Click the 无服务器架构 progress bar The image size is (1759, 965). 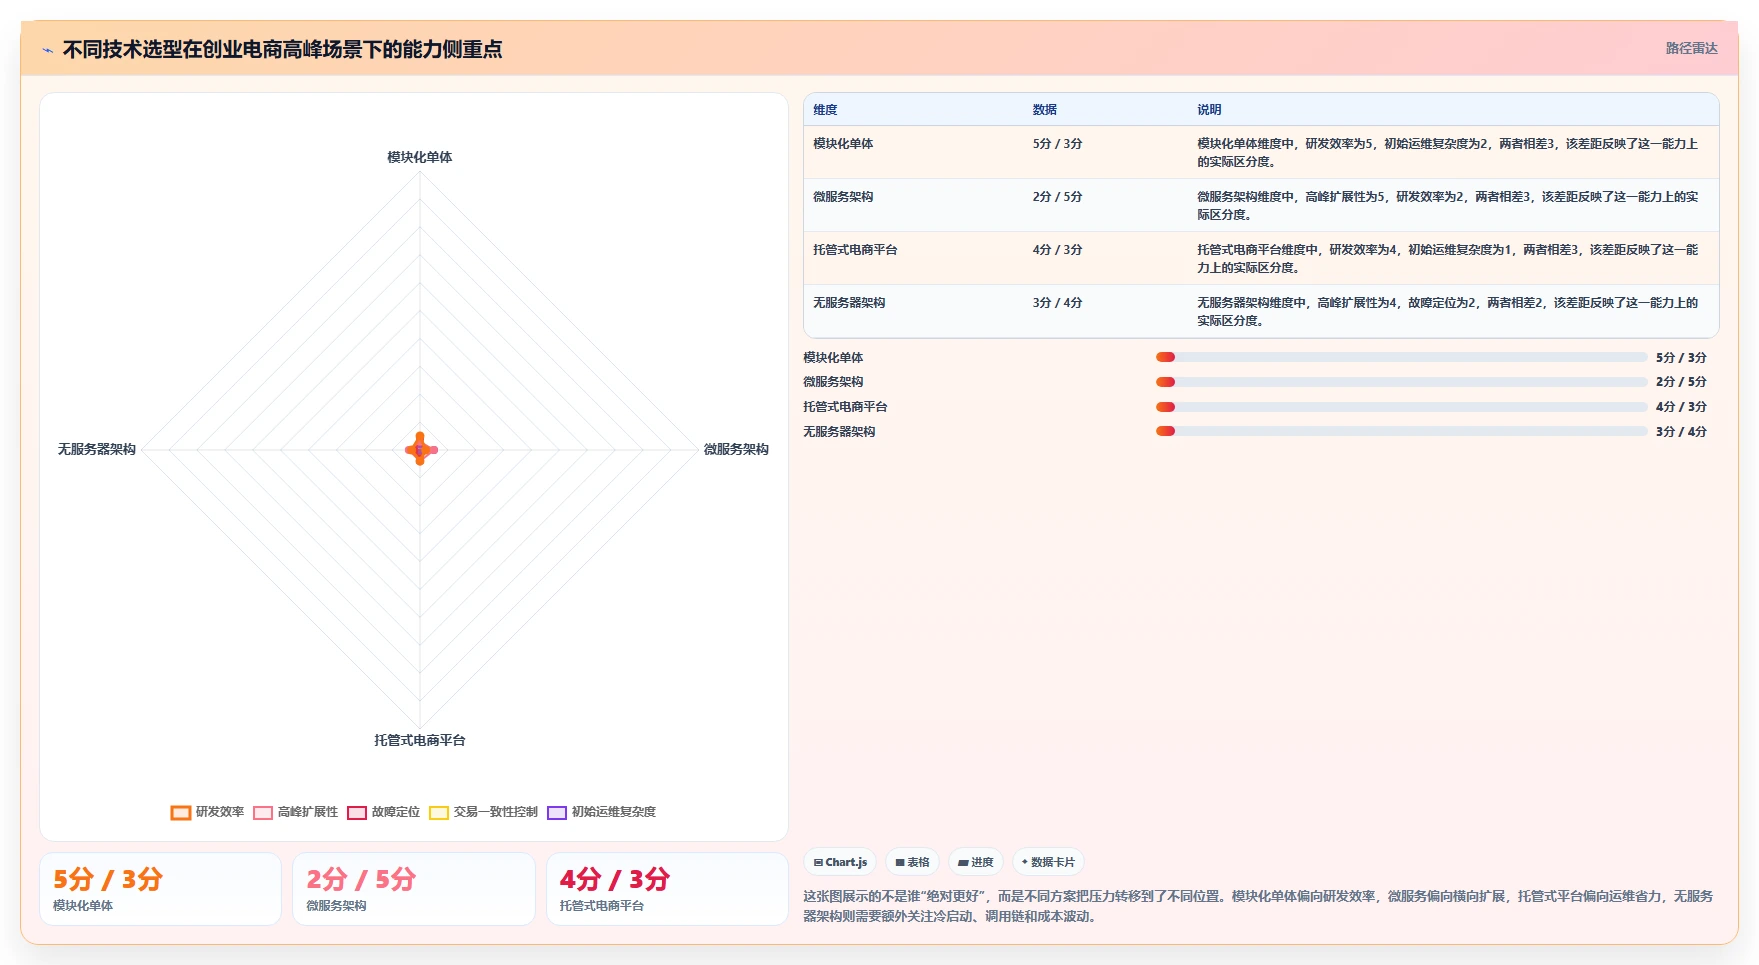click(1401, 432)
